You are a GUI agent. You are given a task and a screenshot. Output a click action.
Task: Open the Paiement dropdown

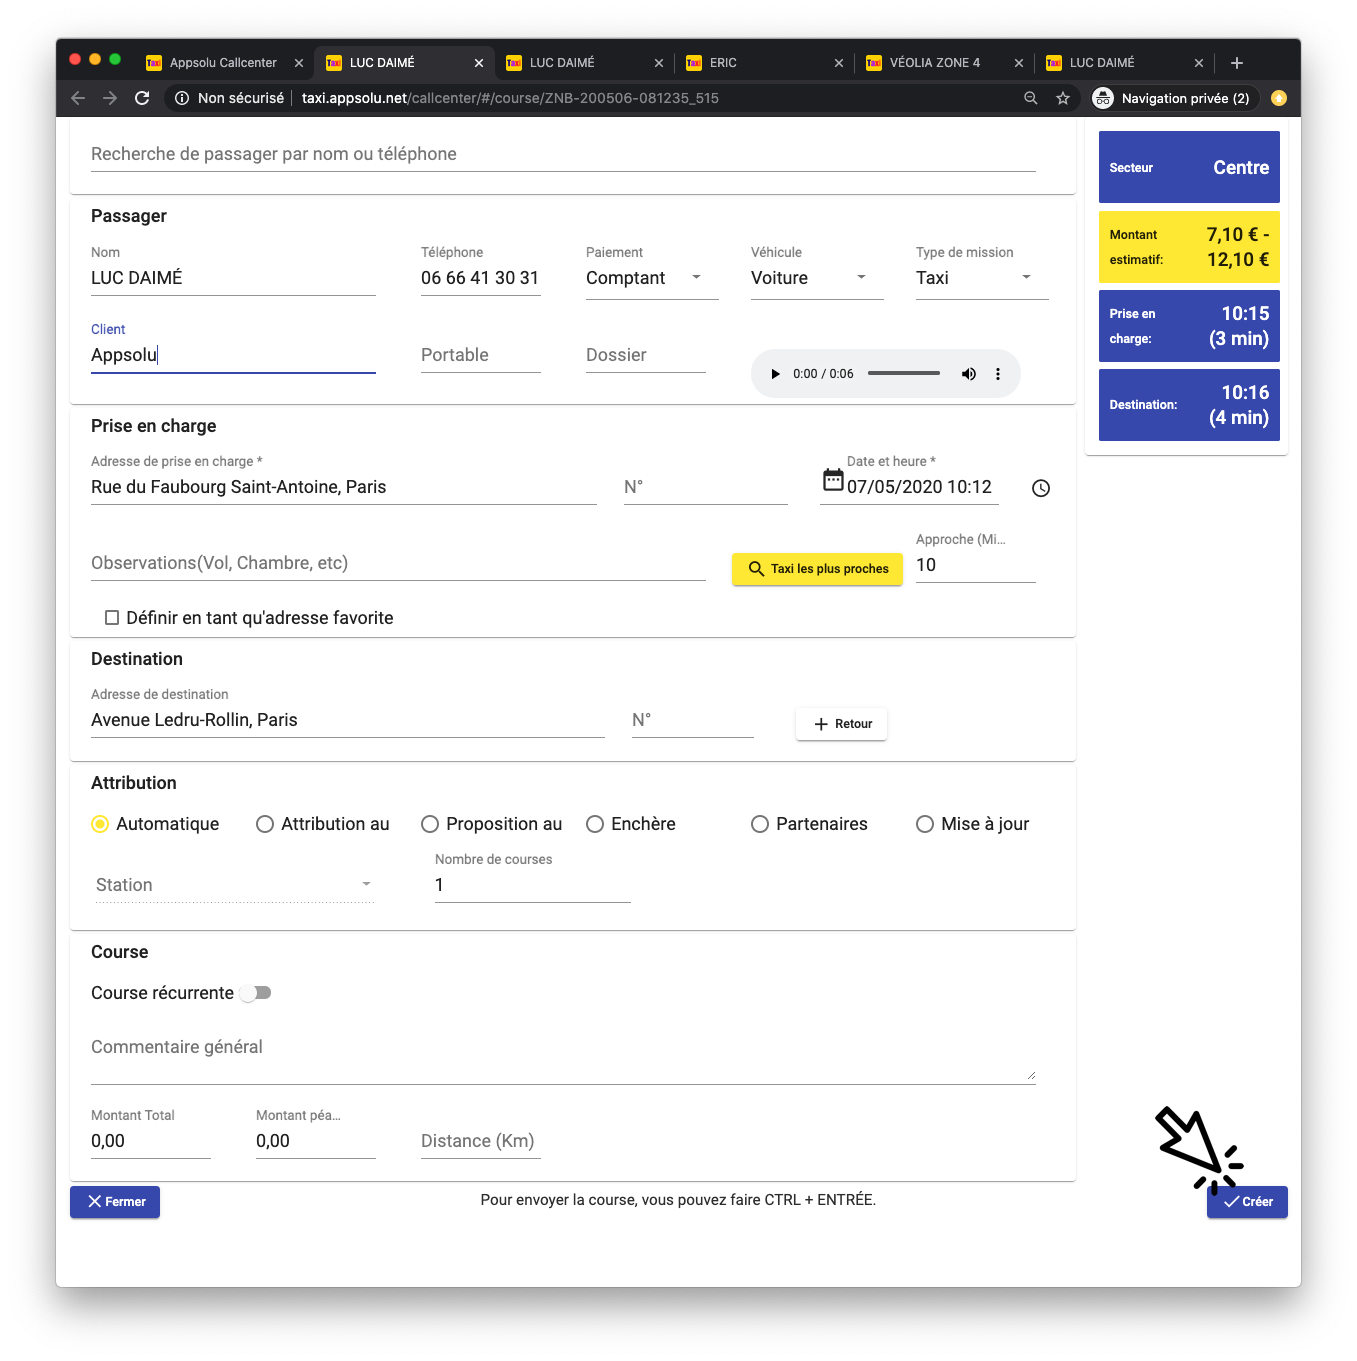(652, 279)
